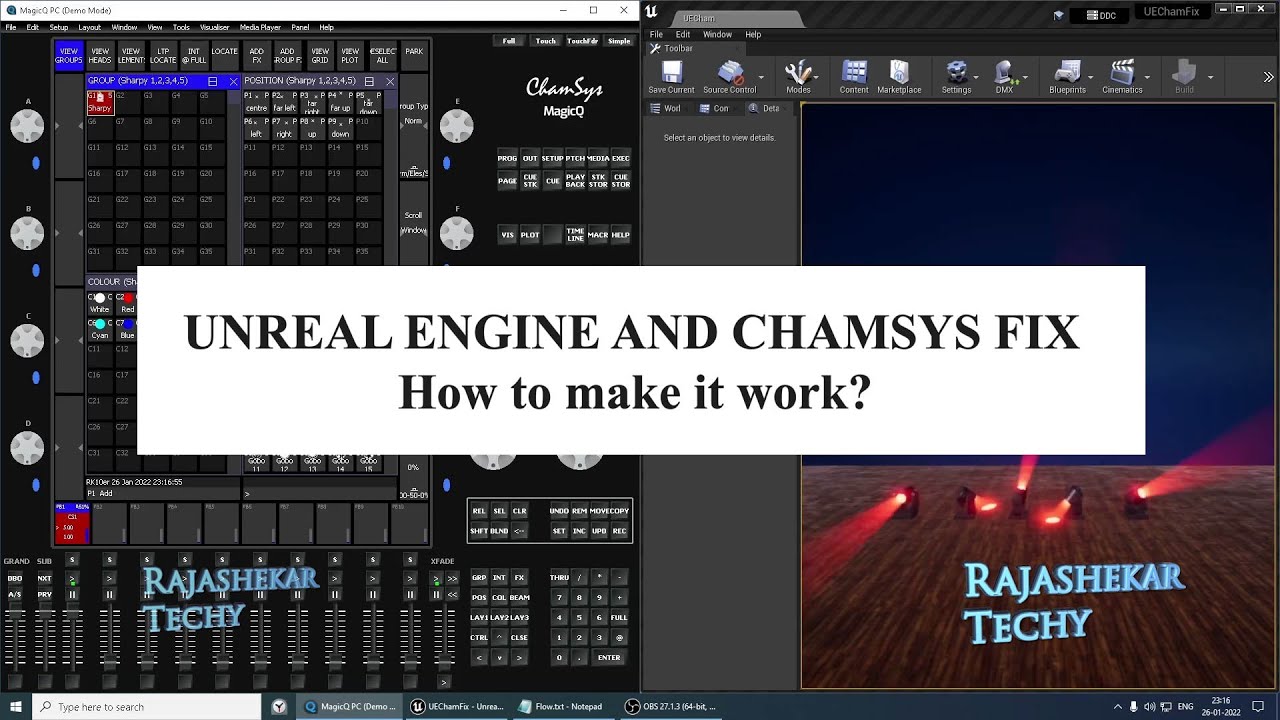Open the Window menu in Unreal
The width and height of the screenshot is (1280, 720).
coord(717,34)
